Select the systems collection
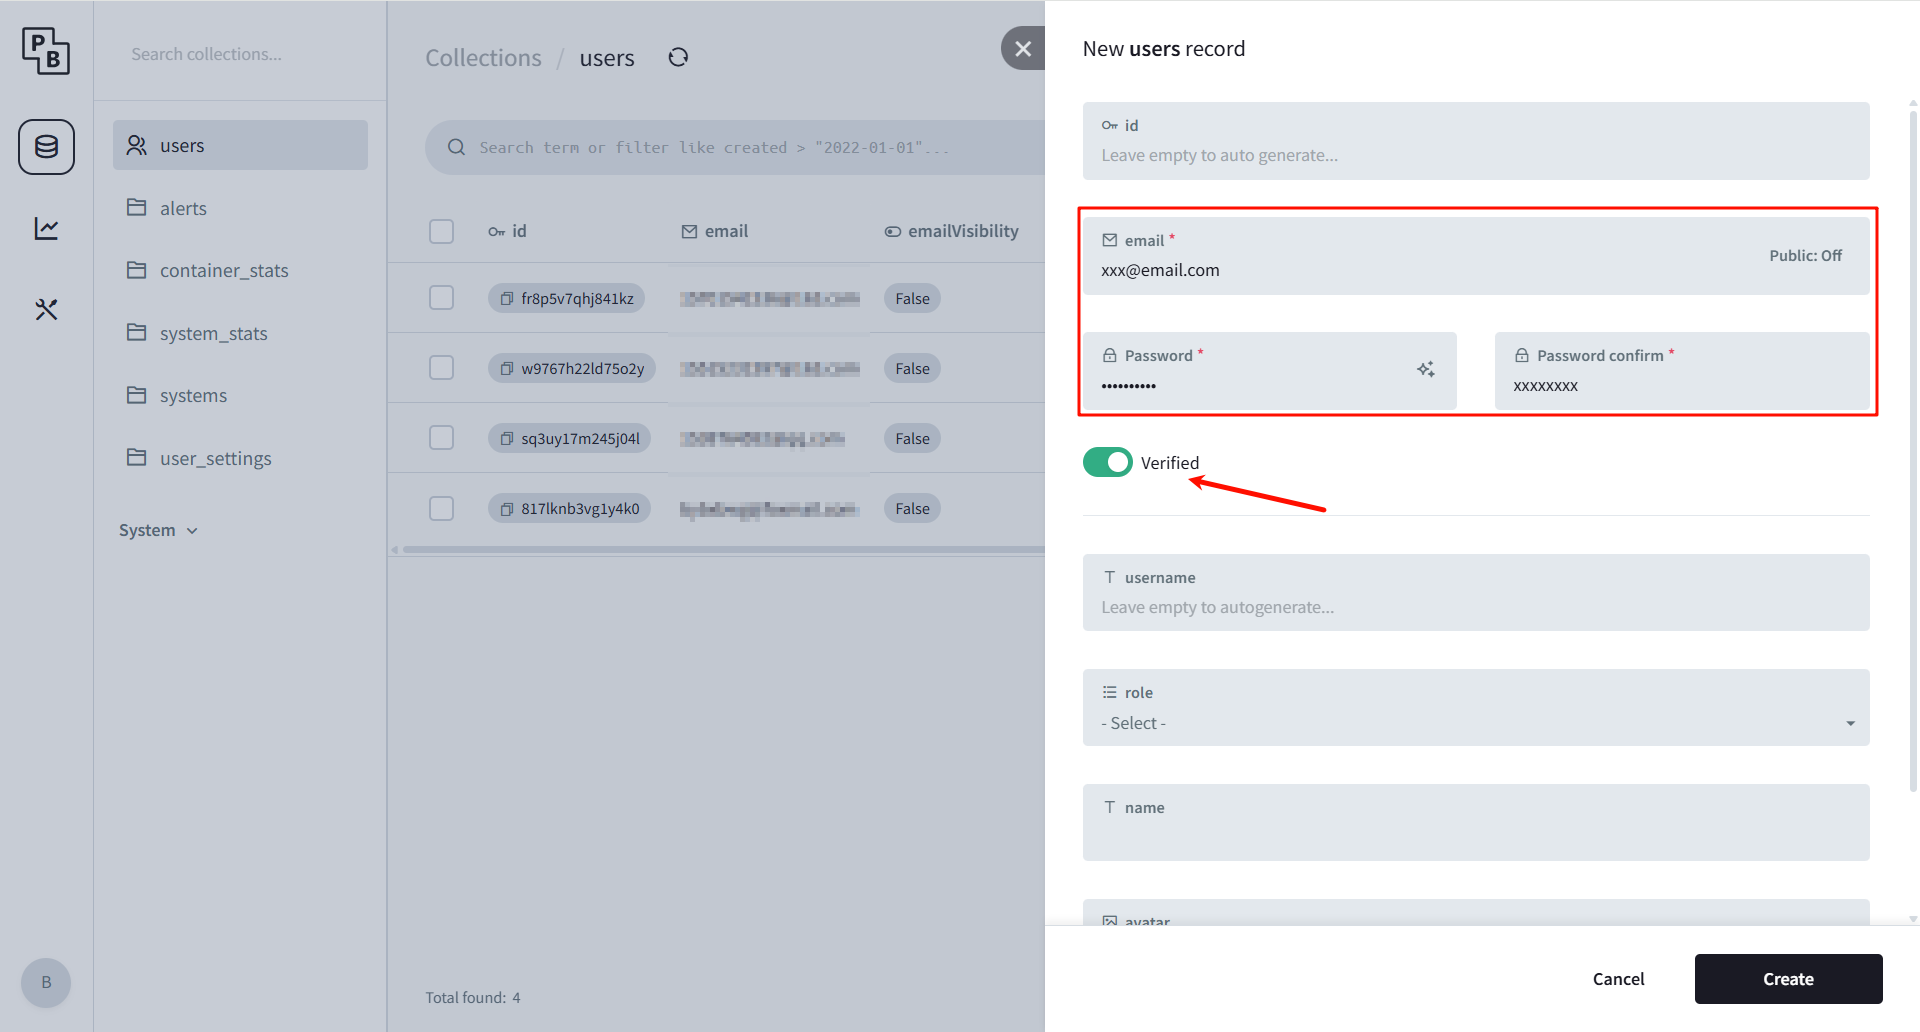Viewport: 1920px width, 1032px height. [240, 395]
